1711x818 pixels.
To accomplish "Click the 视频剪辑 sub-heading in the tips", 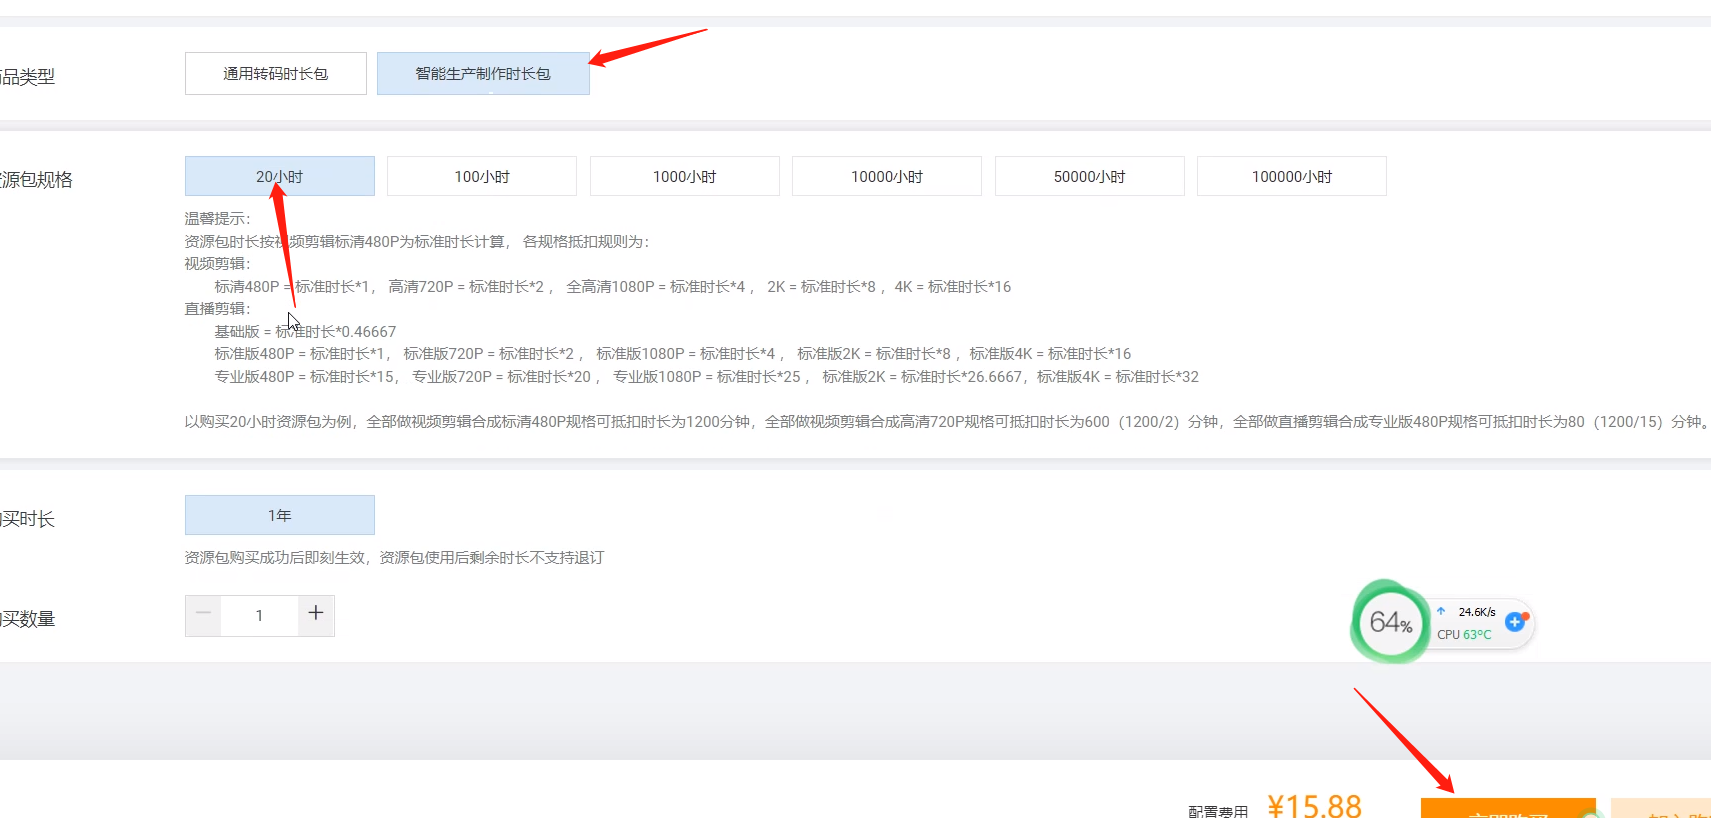I will pos(217,264).
